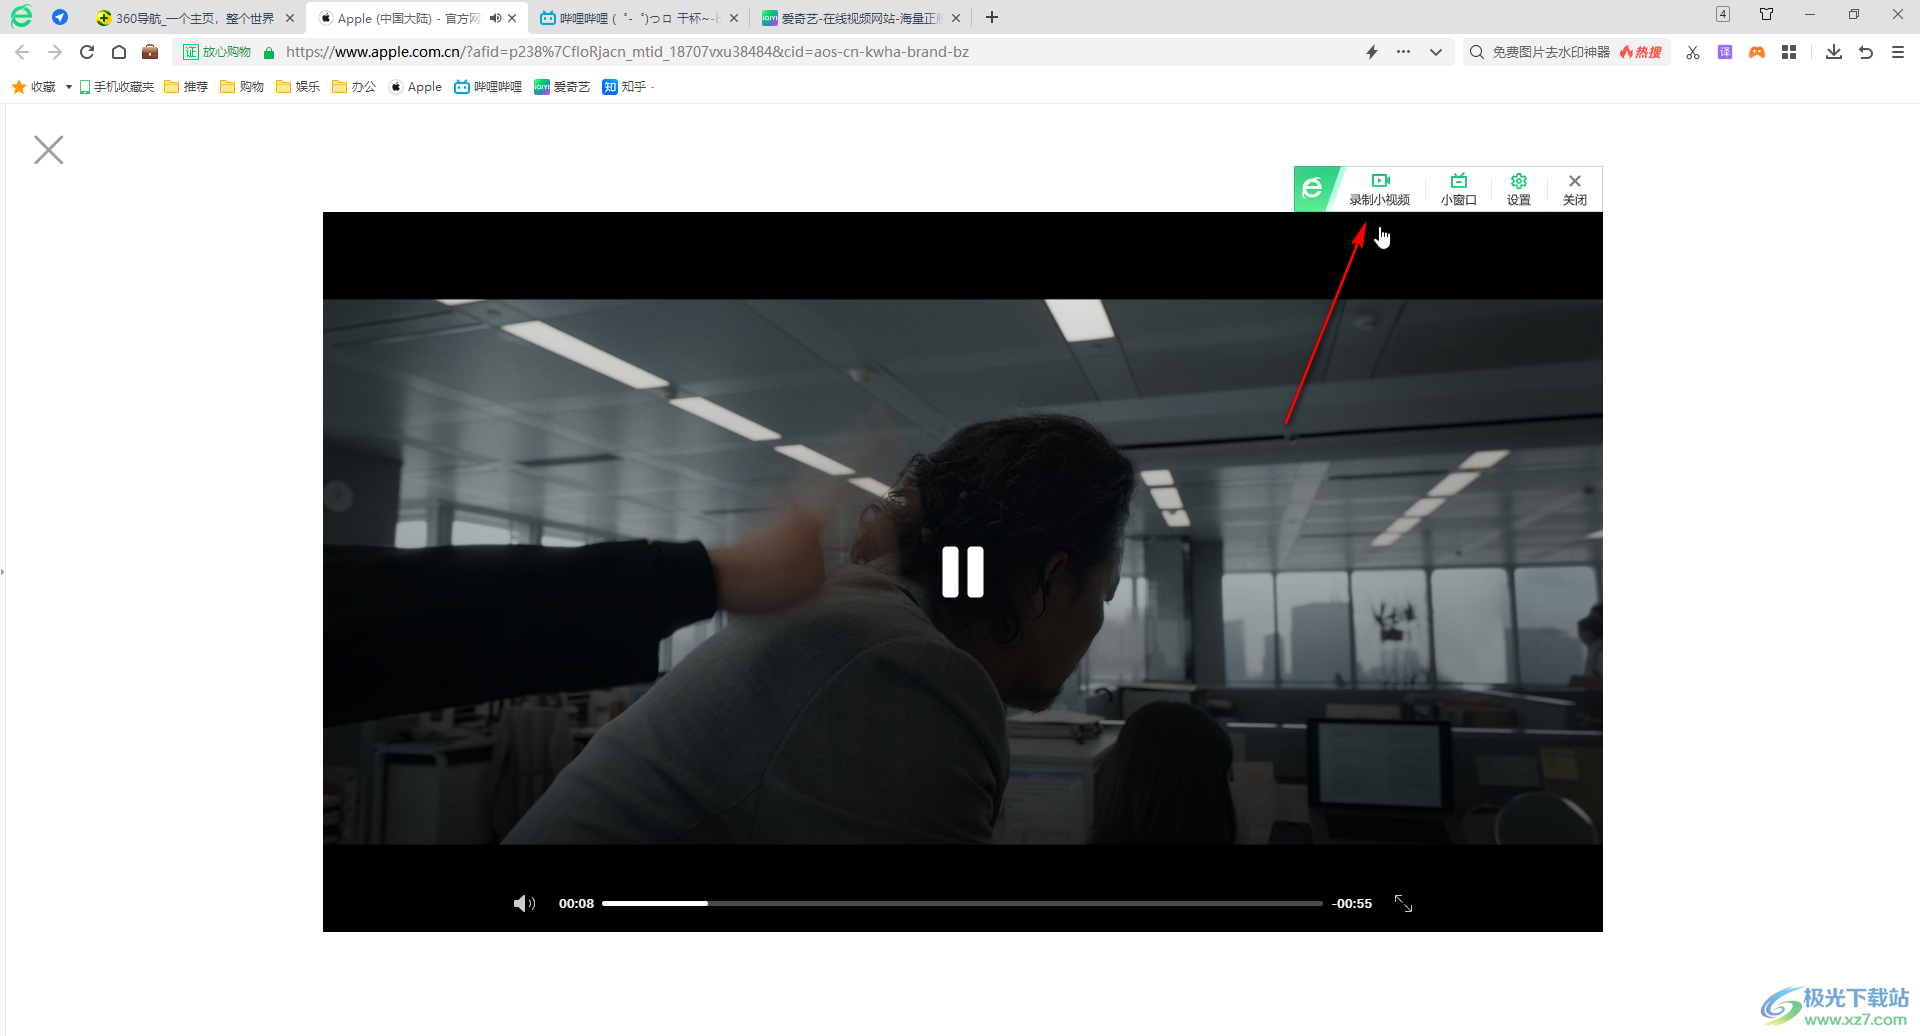Pause the video with the center button
Viewport: 1920px width, 1036px height.
tap(963, 572)
